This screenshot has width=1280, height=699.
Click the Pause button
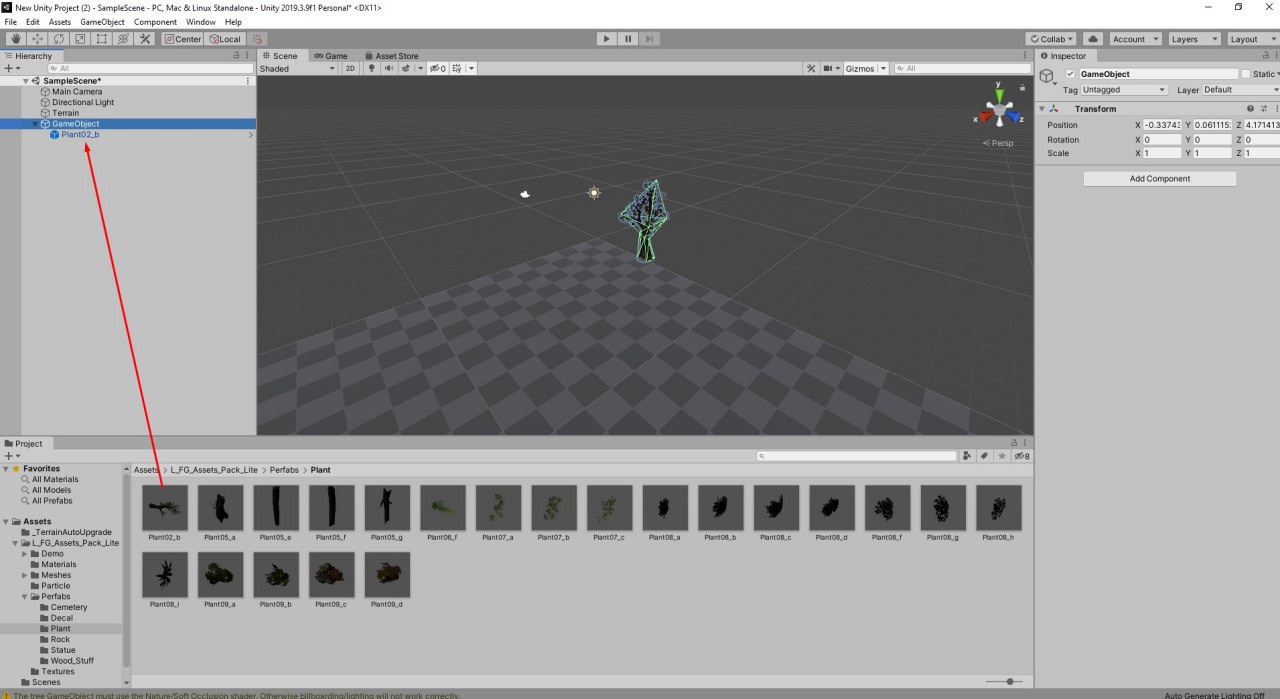point(628,39)
